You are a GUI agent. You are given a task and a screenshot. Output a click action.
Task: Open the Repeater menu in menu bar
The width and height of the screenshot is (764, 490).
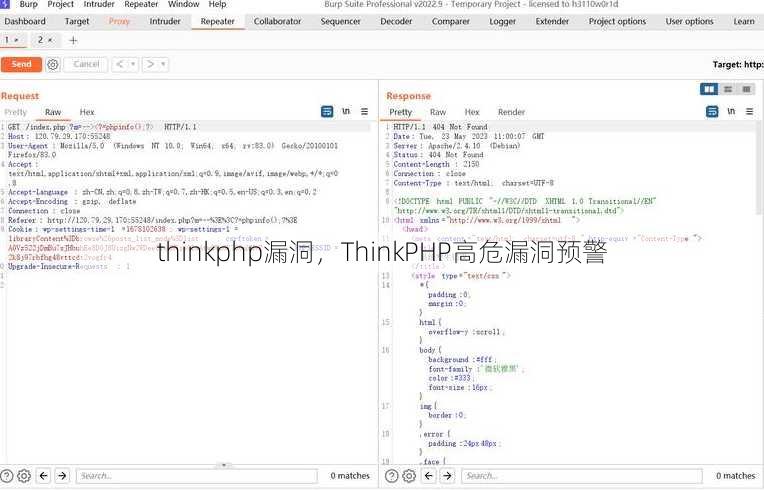(x=141, y=4)
